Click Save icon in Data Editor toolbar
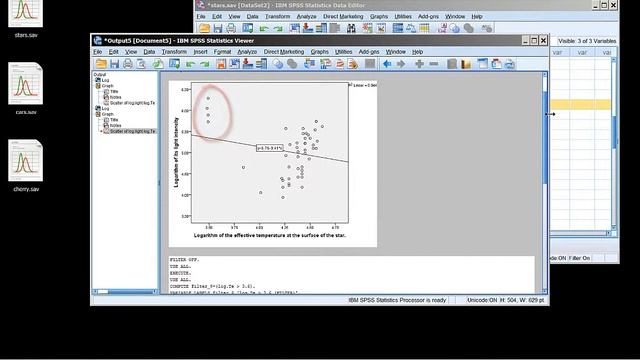 coord(218,28)
